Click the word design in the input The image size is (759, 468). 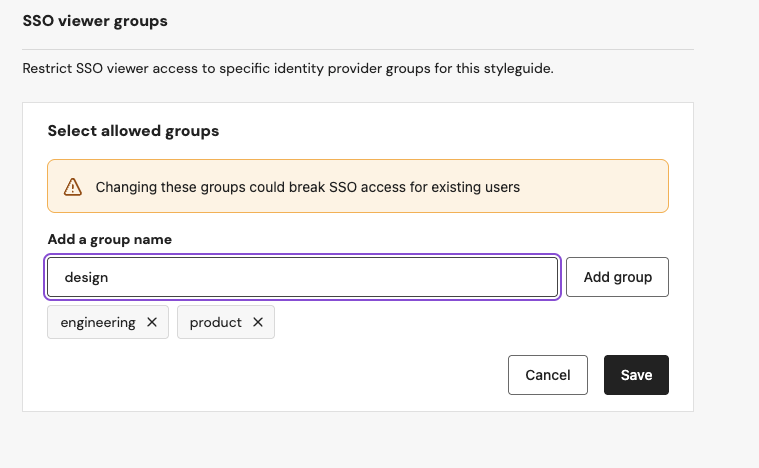click(x=86, y=278)
